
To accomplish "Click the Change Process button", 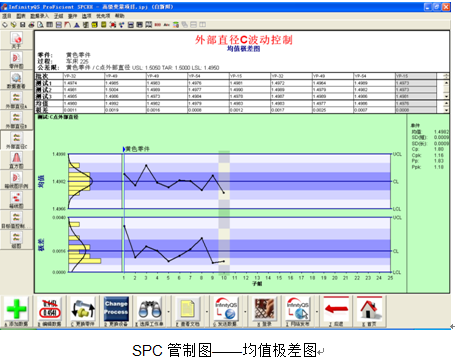I will point(116,312).
